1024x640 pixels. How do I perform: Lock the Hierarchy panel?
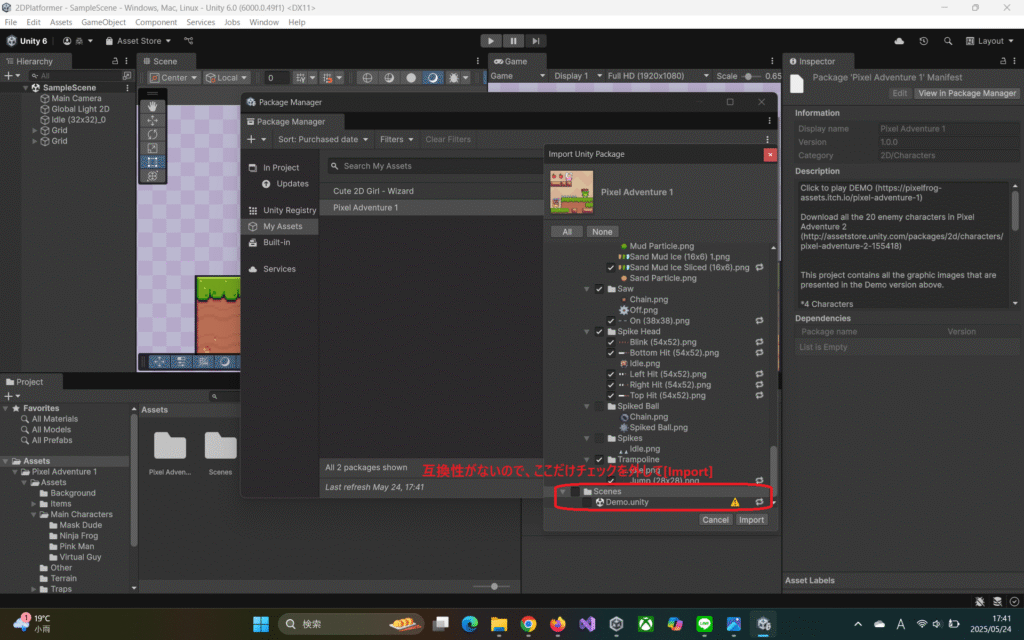tap(115, 61)
